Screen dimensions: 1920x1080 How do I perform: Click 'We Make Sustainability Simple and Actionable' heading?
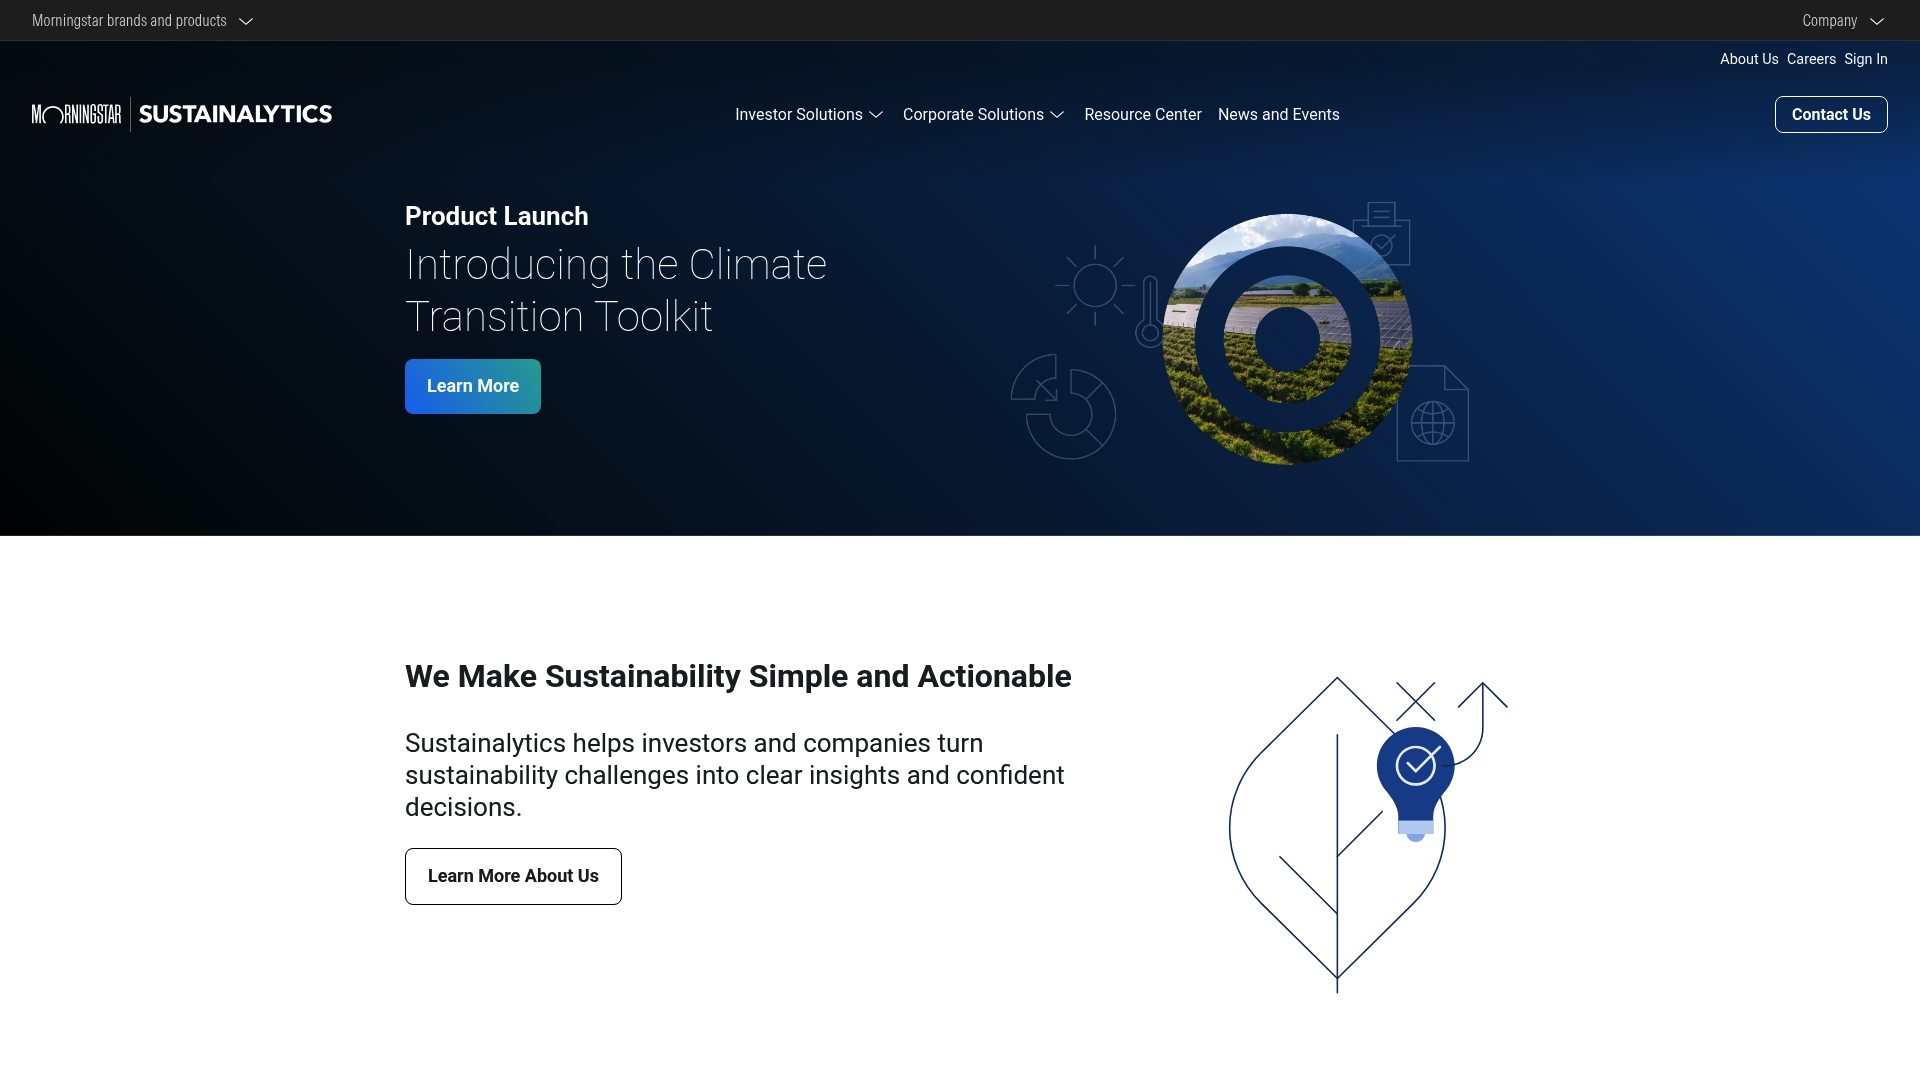coord(738,676)
